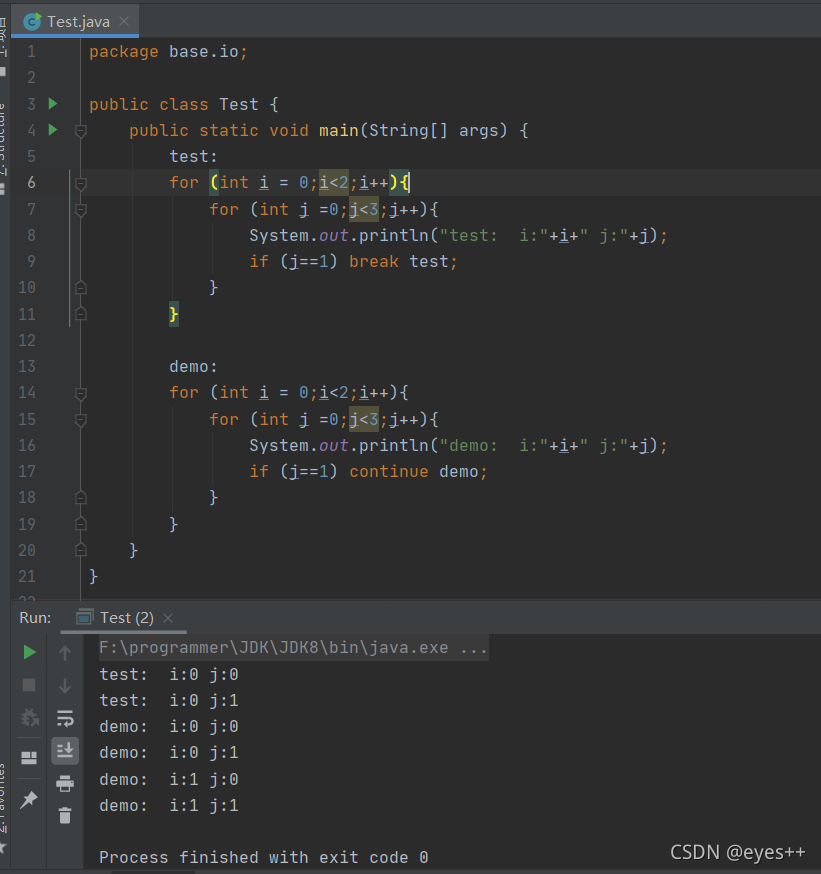Image resolution: width=821 pixels, height=874 pixels.
Task: Collapse inner for loop fold on line 7
Action: (81, 210)
